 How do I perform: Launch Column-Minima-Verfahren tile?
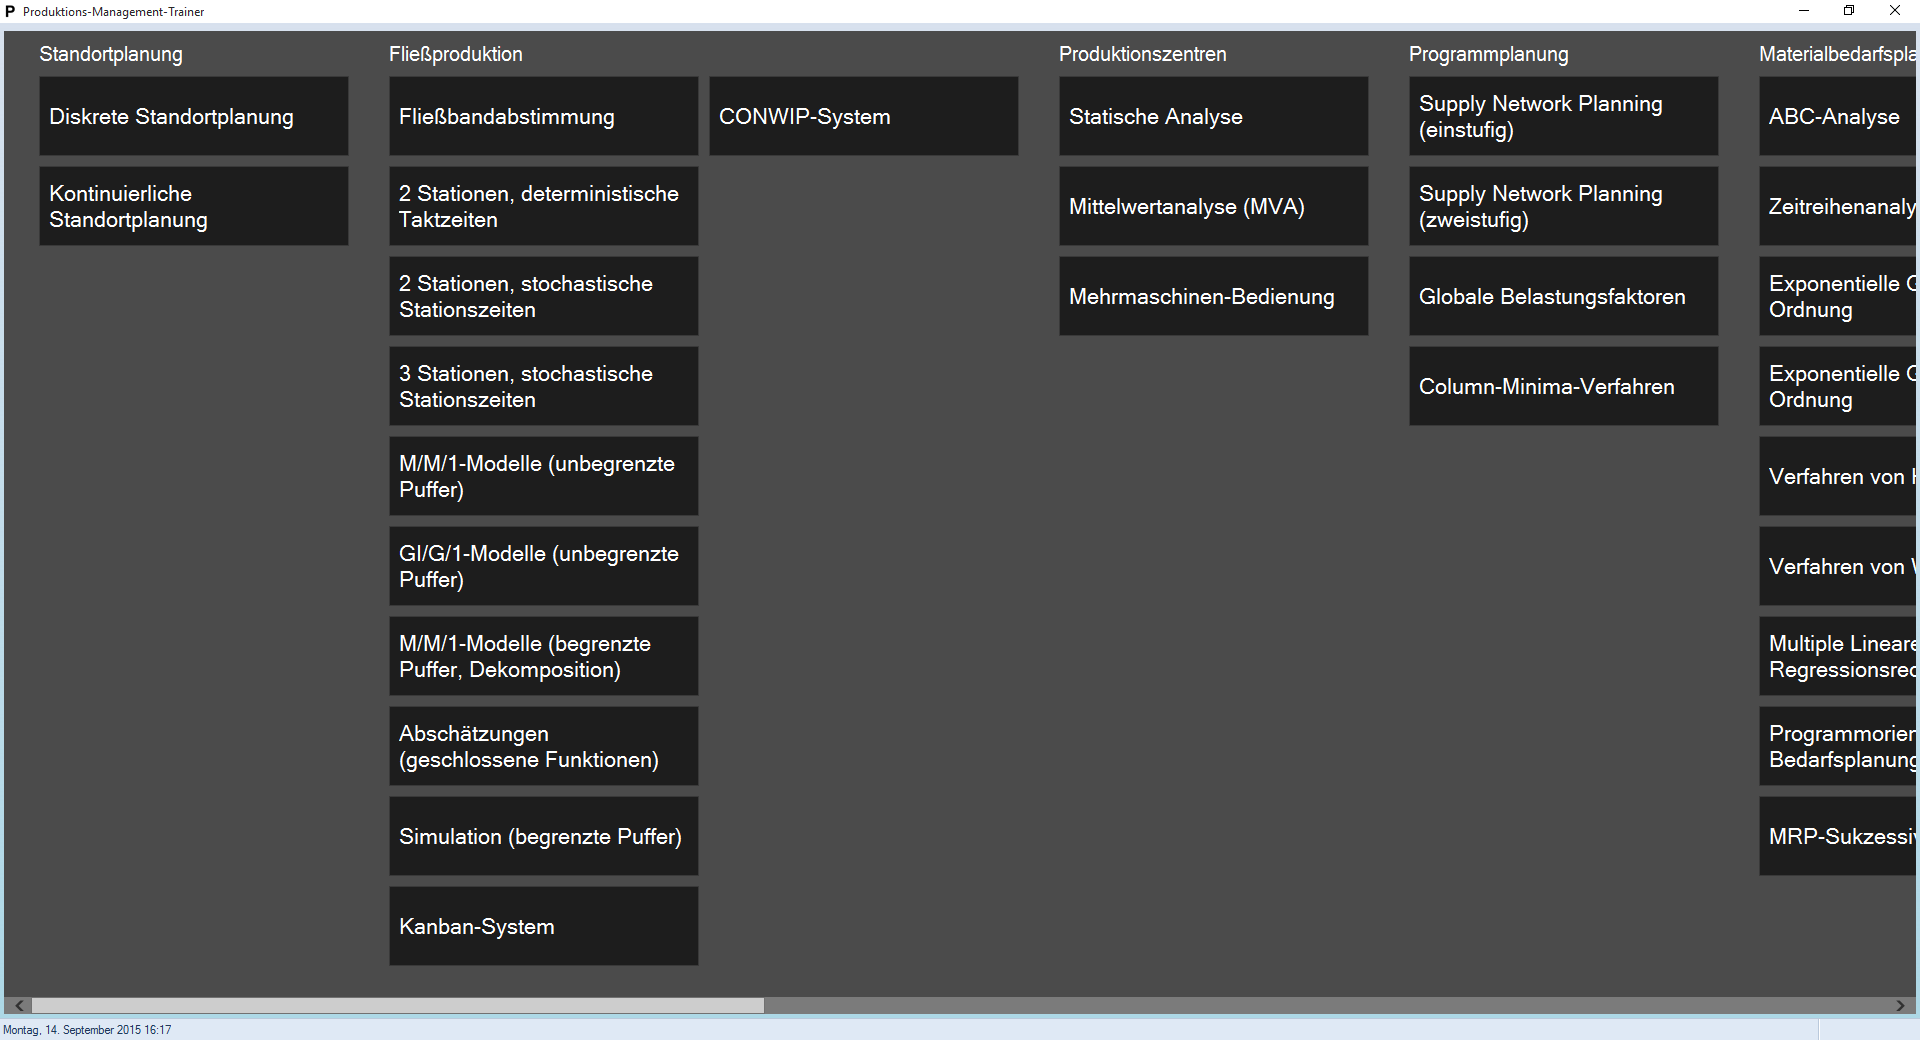[1563, 386]
